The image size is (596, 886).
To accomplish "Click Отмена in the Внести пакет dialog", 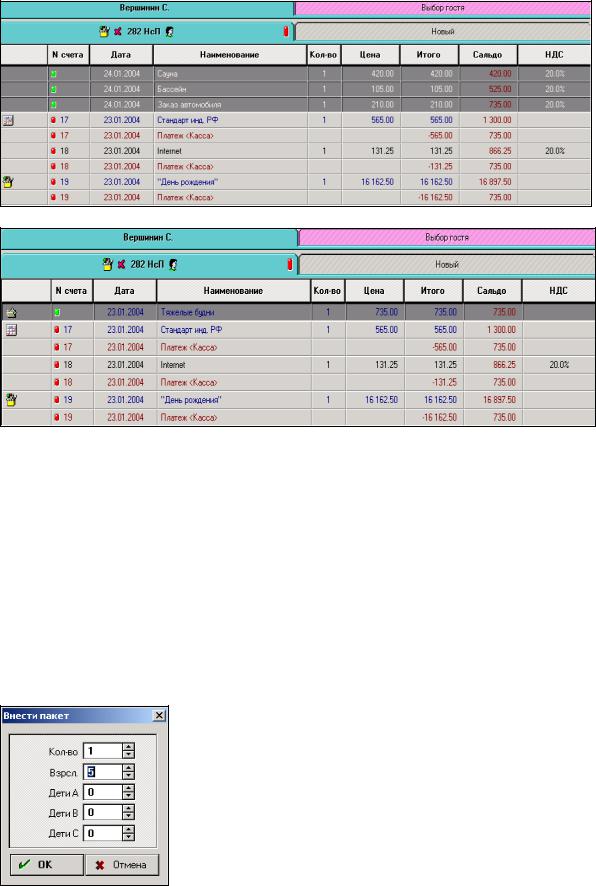I will (x=122, y=865).
